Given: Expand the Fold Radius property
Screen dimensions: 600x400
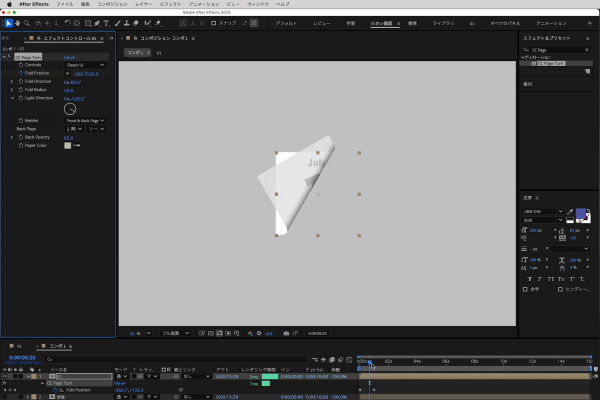Looking at the screenshot, I should click(11, 90).
